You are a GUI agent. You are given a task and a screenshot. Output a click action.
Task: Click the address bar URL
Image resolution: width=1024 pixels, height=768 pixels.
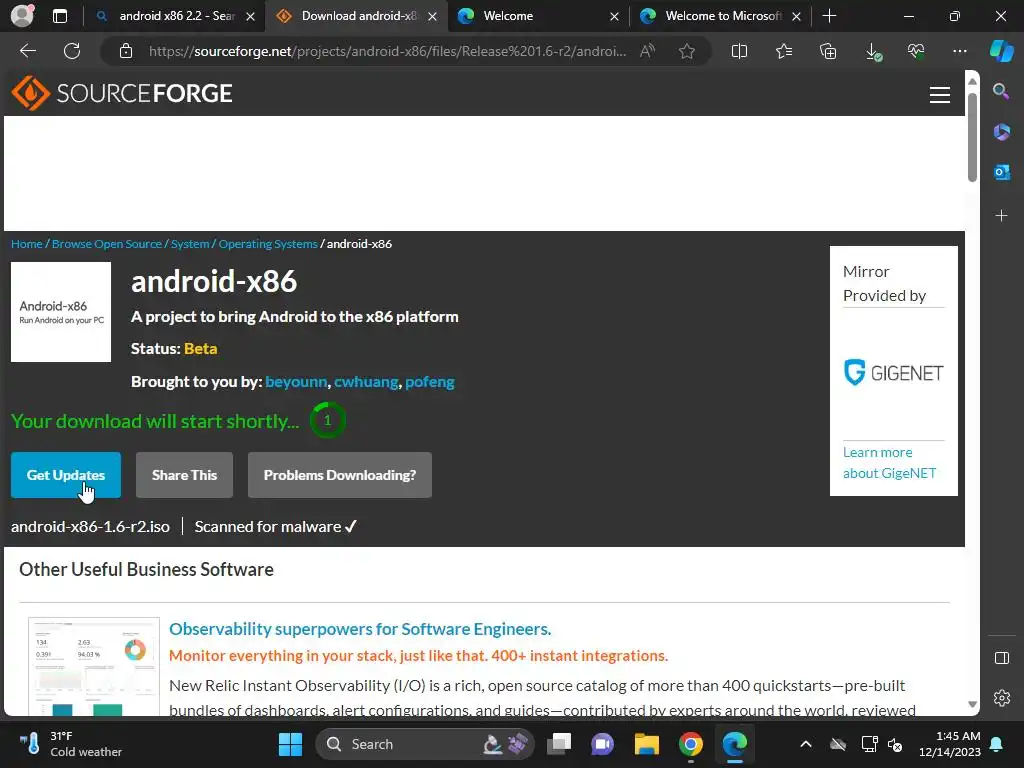pyautogui.click(x=387, y=51)
